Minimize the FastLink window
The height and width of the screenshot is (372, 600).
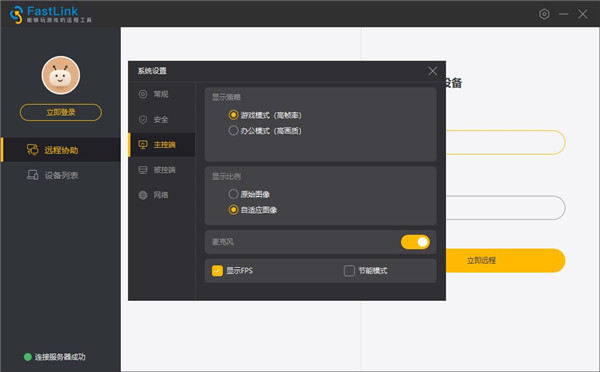(563, 14)
